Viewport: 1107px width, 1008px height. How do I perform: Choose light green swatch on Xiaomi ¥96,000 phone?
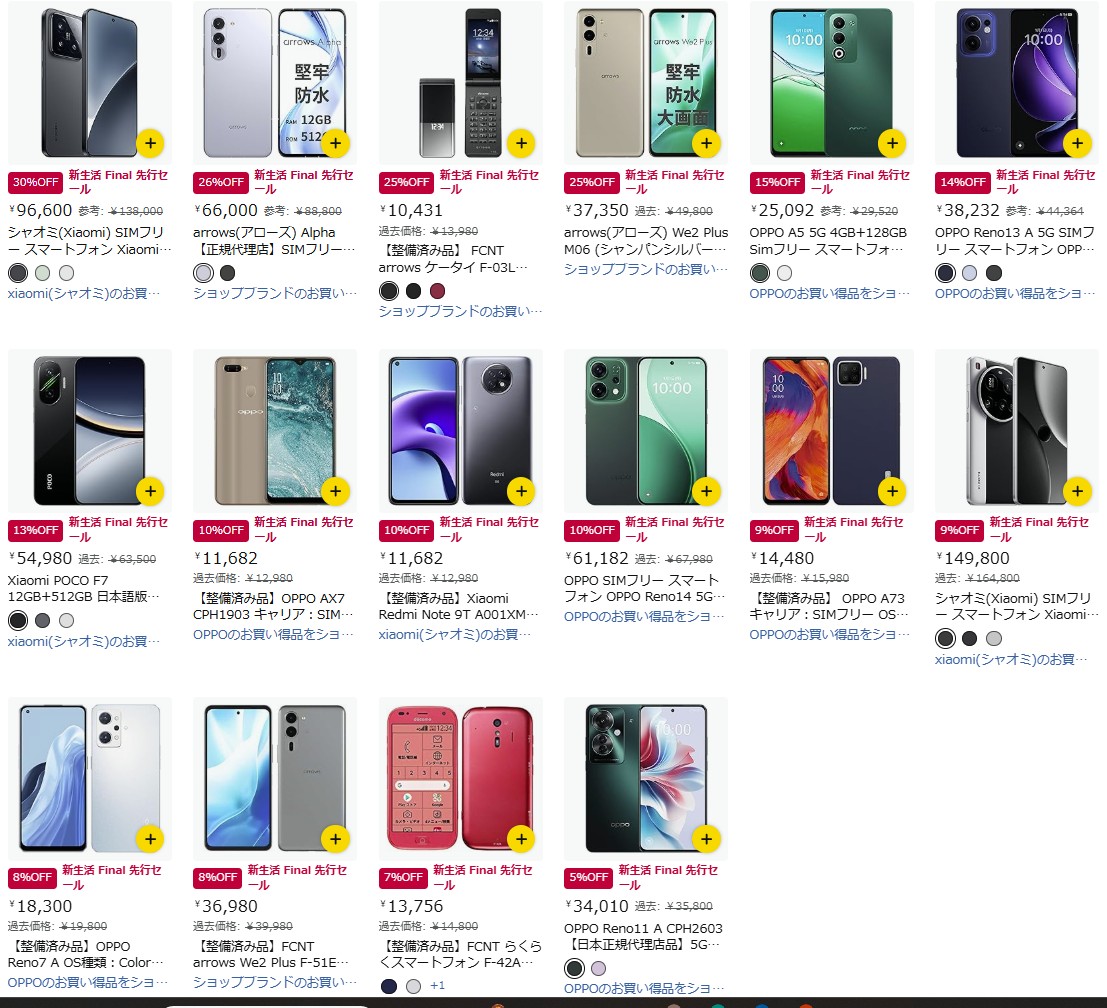[42, 272]
